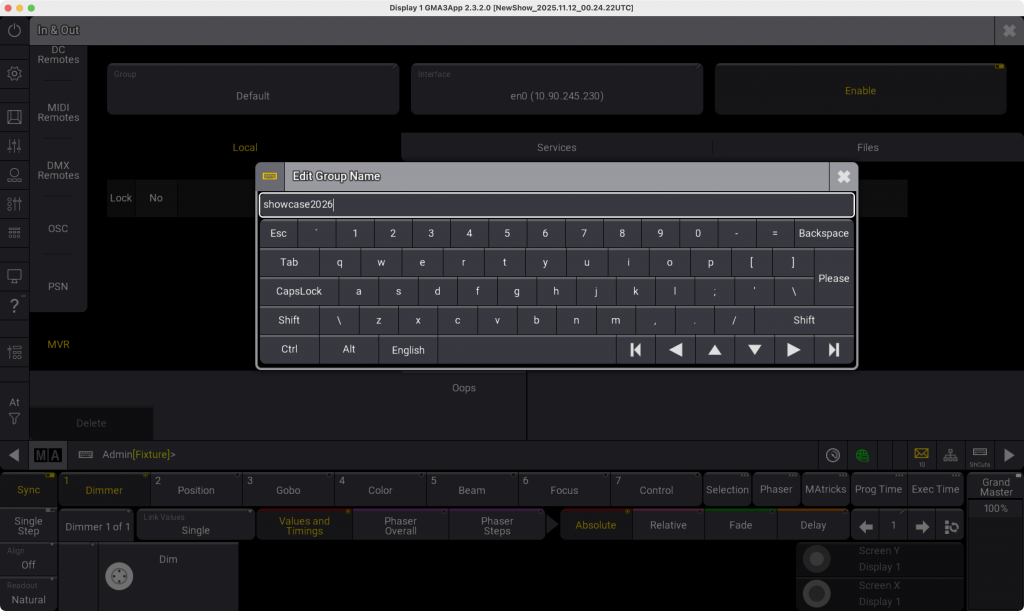Screen dimensions: 1024x611
Task: Open settings gear in left sidebar
Action: [14, 74]
